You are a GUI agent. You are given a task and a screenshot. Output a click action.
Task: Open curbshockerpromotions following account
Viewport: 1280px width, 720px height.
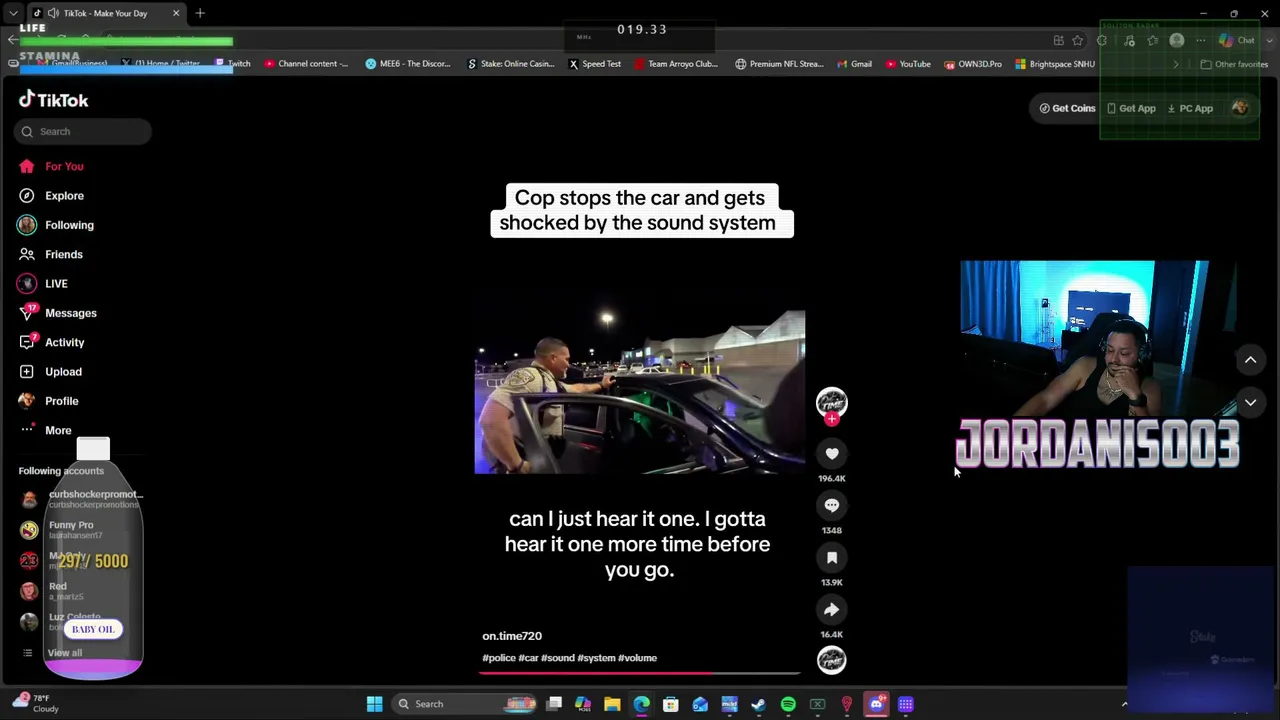pos(80,499)
